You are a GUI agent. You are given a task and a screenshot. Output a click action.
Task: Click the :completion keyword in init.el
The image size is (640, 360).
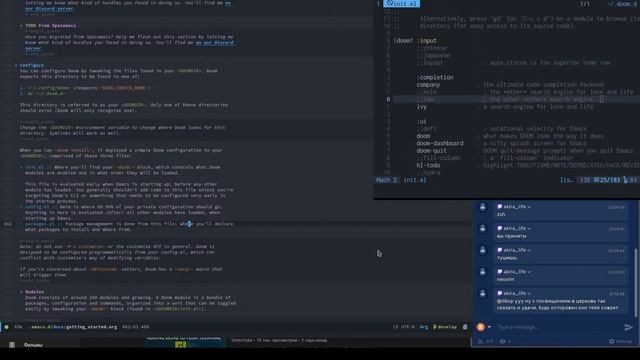[x=435, y=78]
